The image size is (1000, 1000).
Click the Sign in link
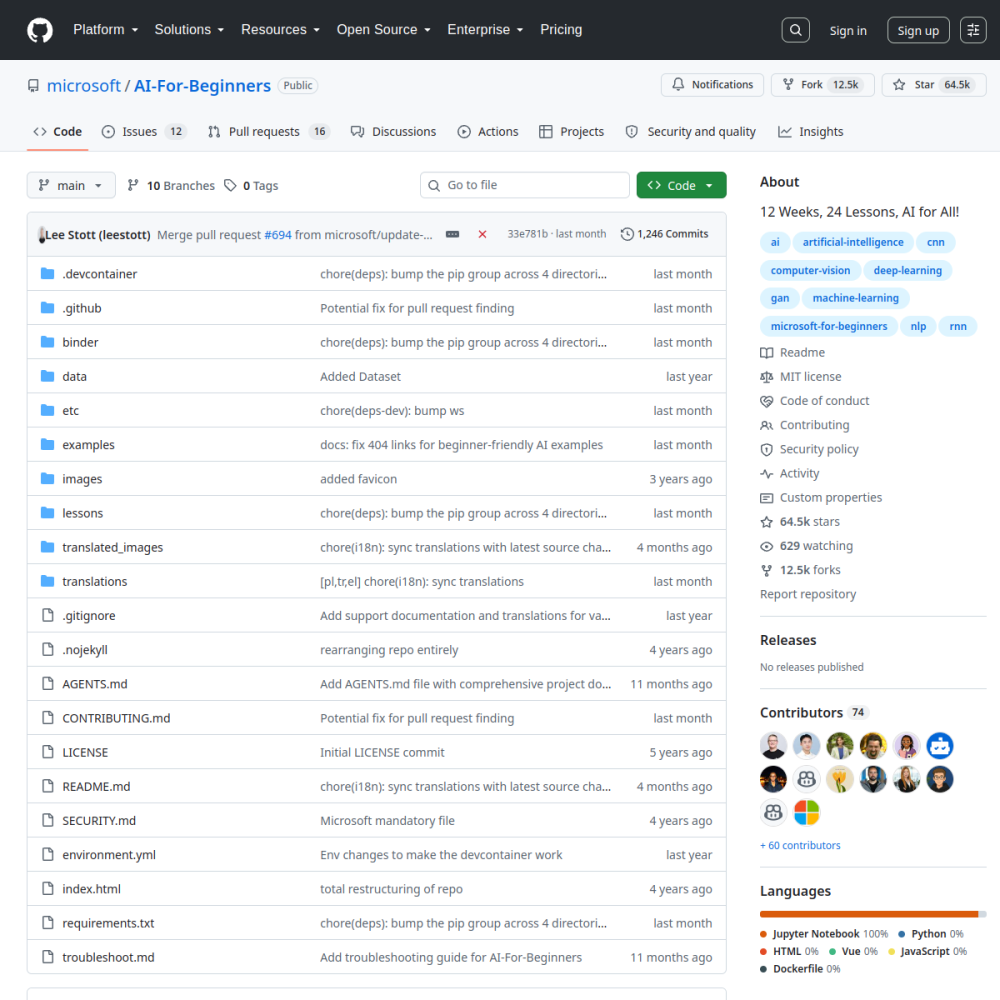[x=848, y=31]
